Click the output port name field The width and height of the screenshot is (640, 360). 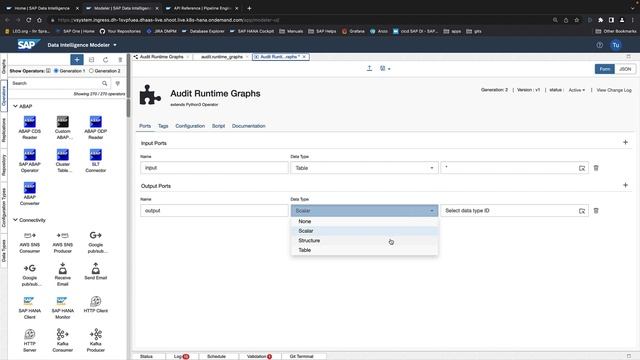pos(214,211)
